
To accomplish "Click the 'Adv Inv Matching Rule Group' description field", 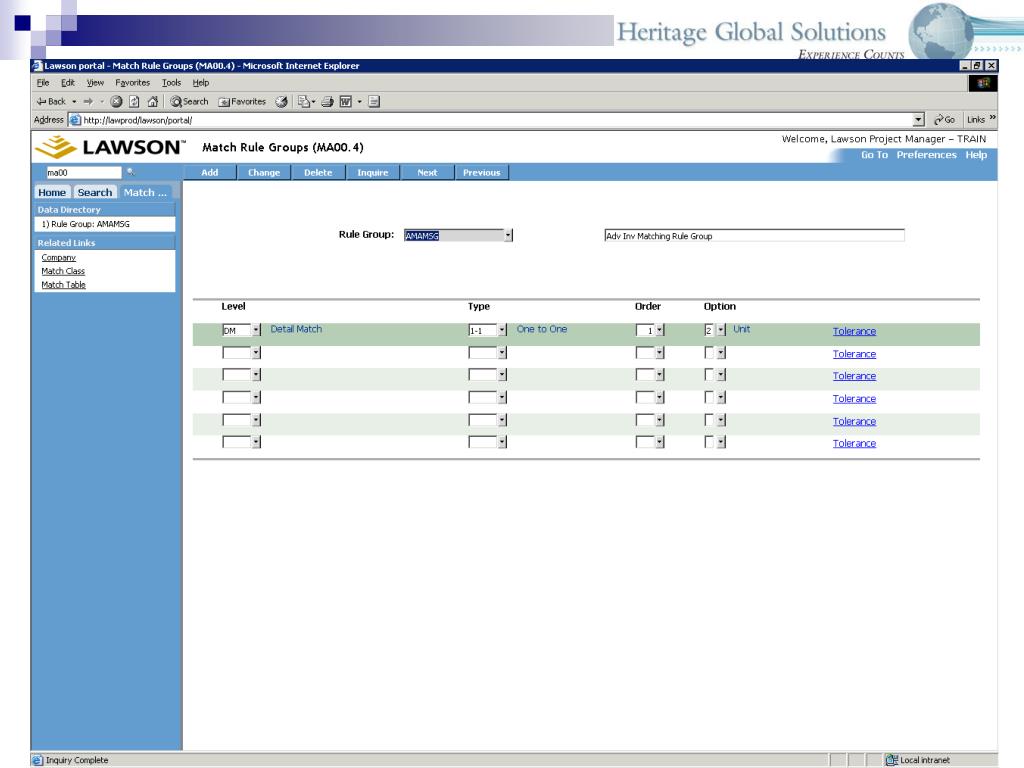I will point(754,236).
